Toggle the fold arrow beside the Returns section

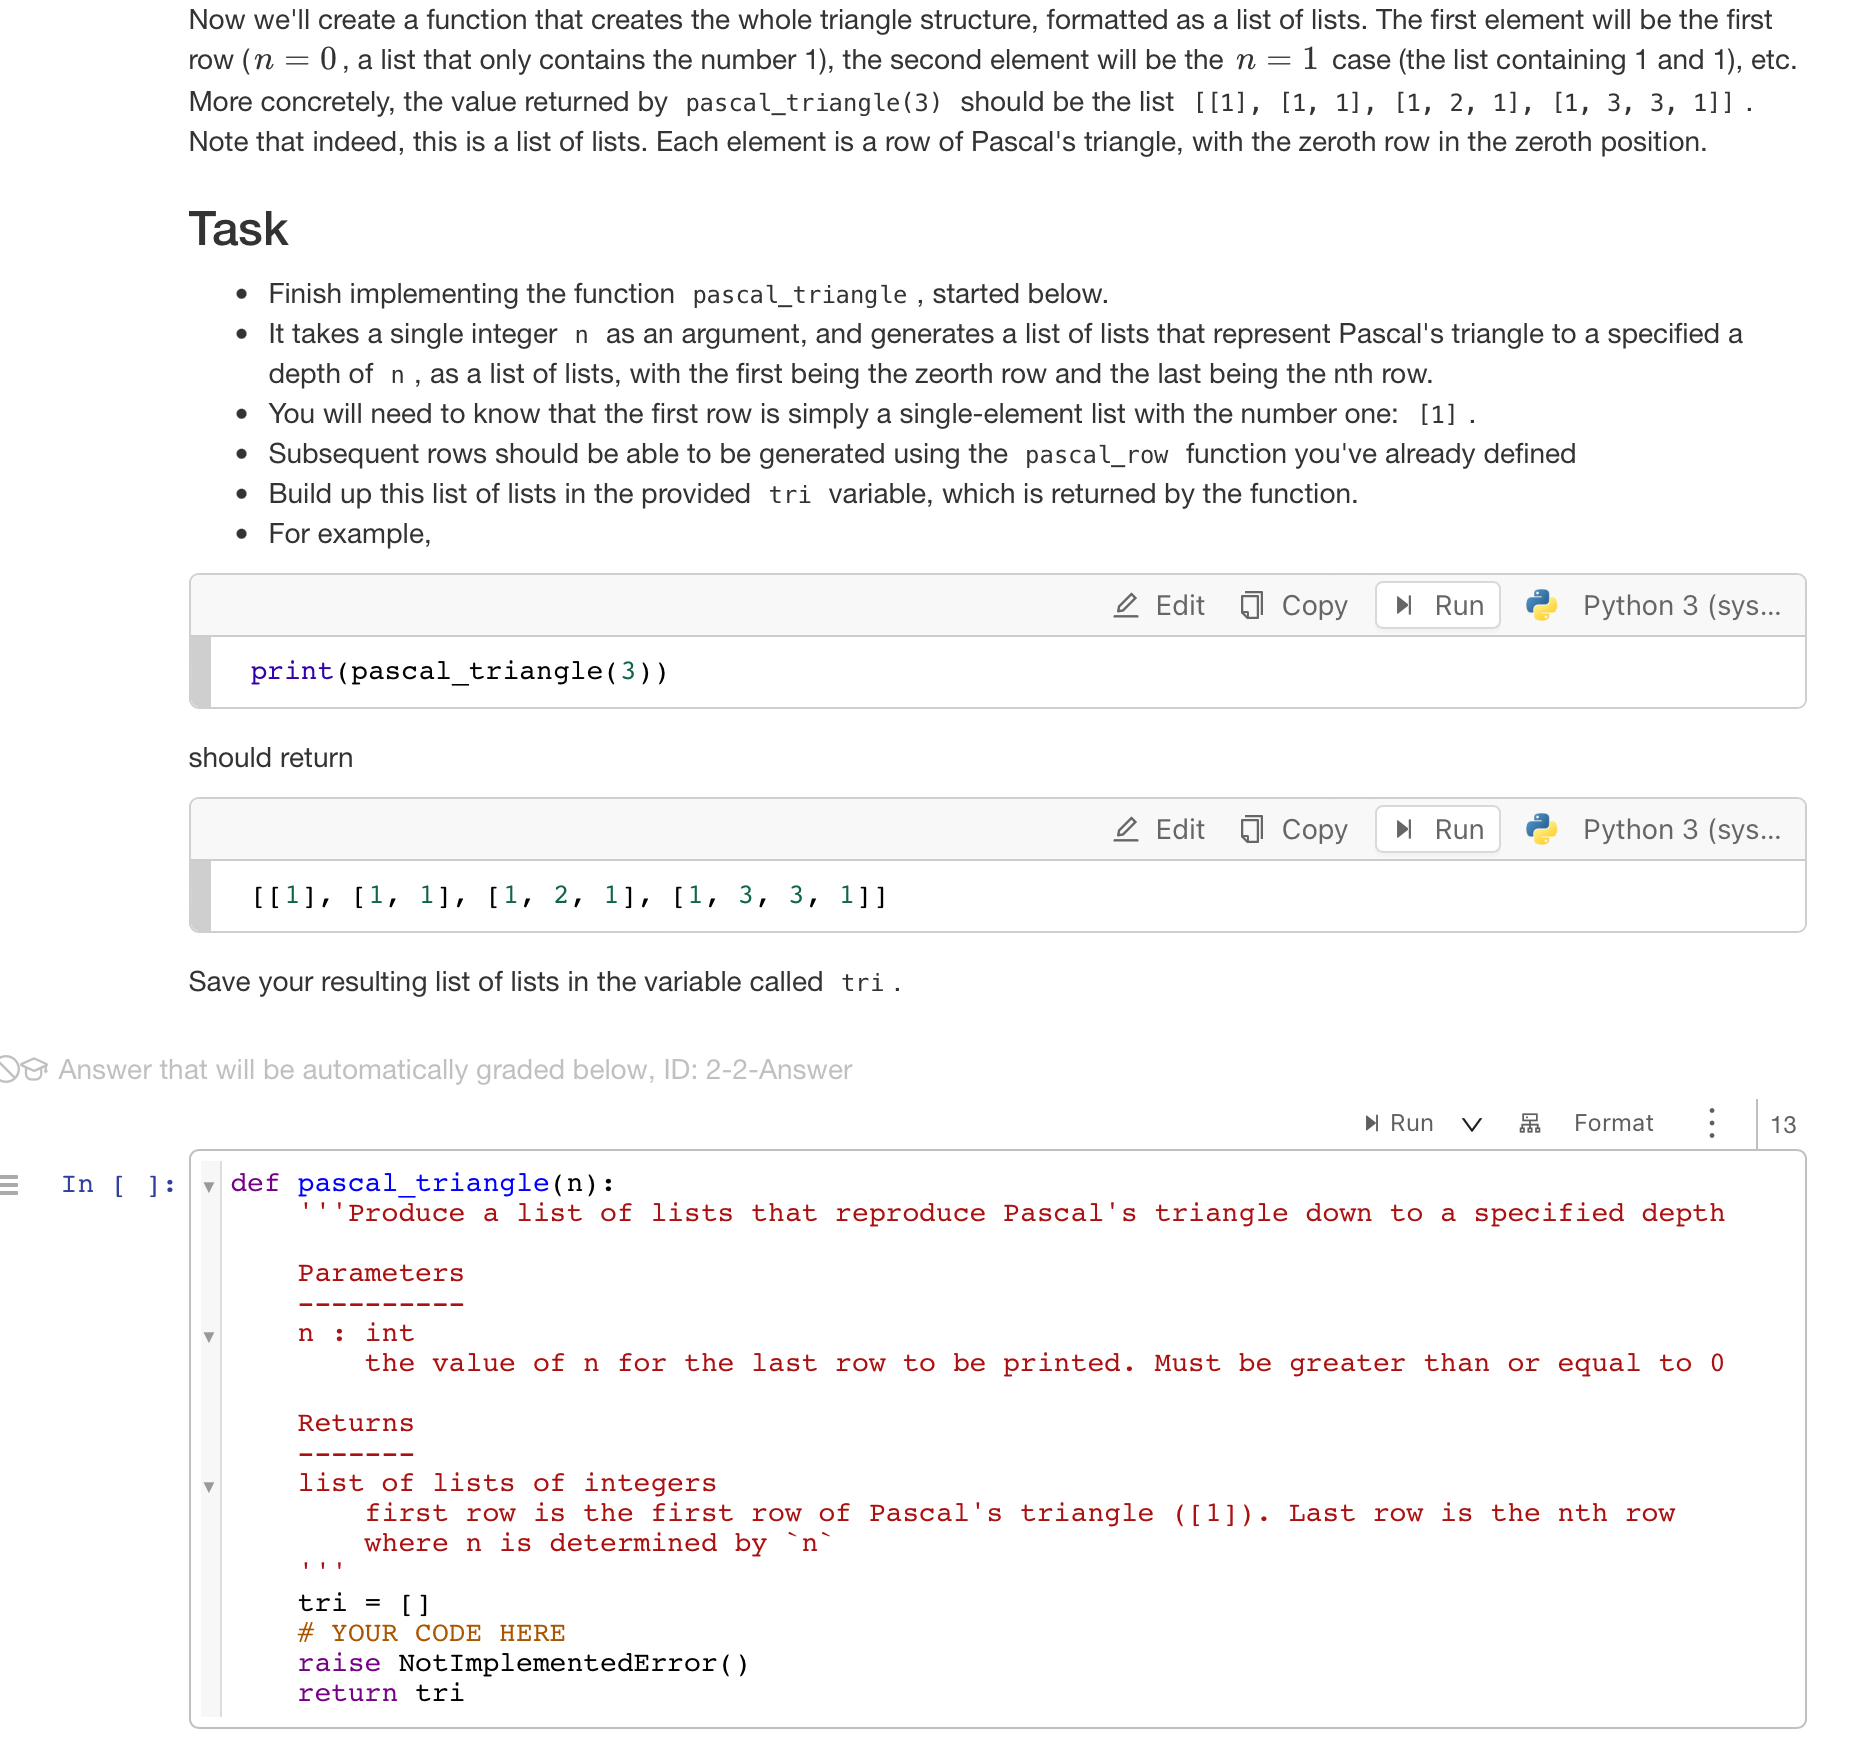[209, 1487]
